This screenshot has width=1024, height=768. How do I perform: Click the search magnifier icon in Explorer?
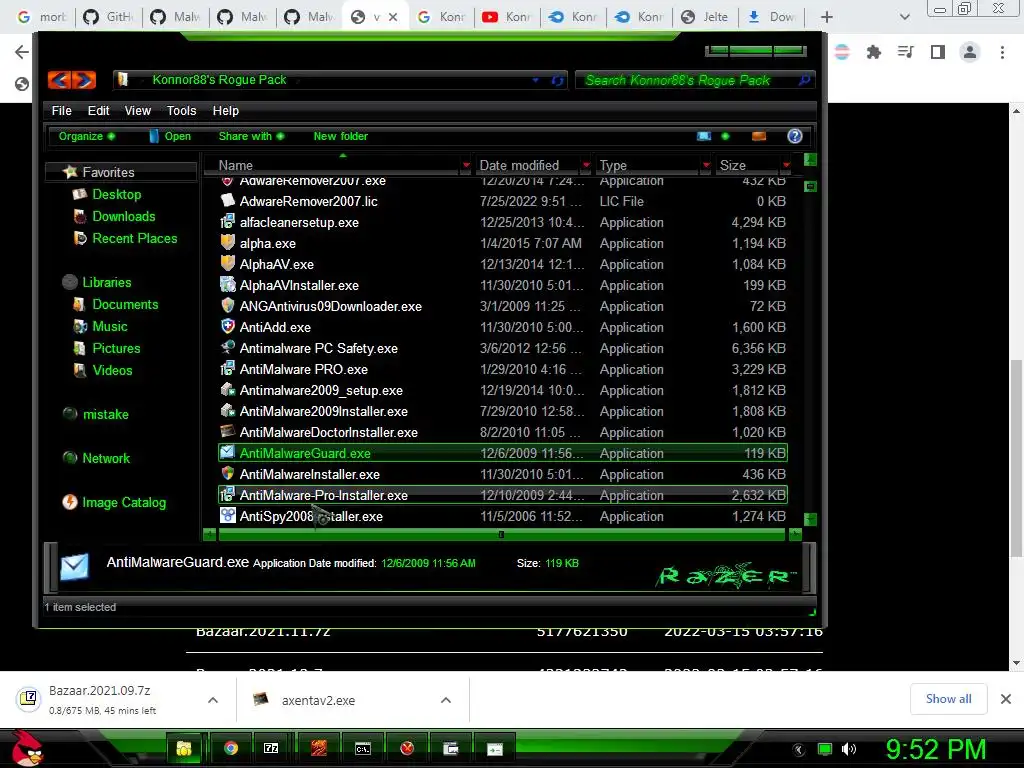point(805,80)
